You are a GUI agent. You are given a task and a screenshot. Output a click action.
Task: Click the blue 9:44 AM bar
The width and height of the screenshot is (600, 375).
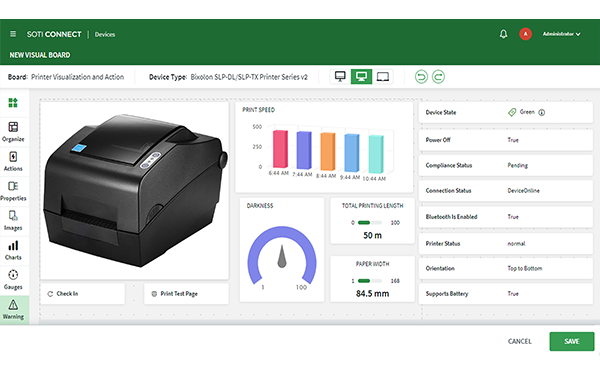[x=352, y=153]
